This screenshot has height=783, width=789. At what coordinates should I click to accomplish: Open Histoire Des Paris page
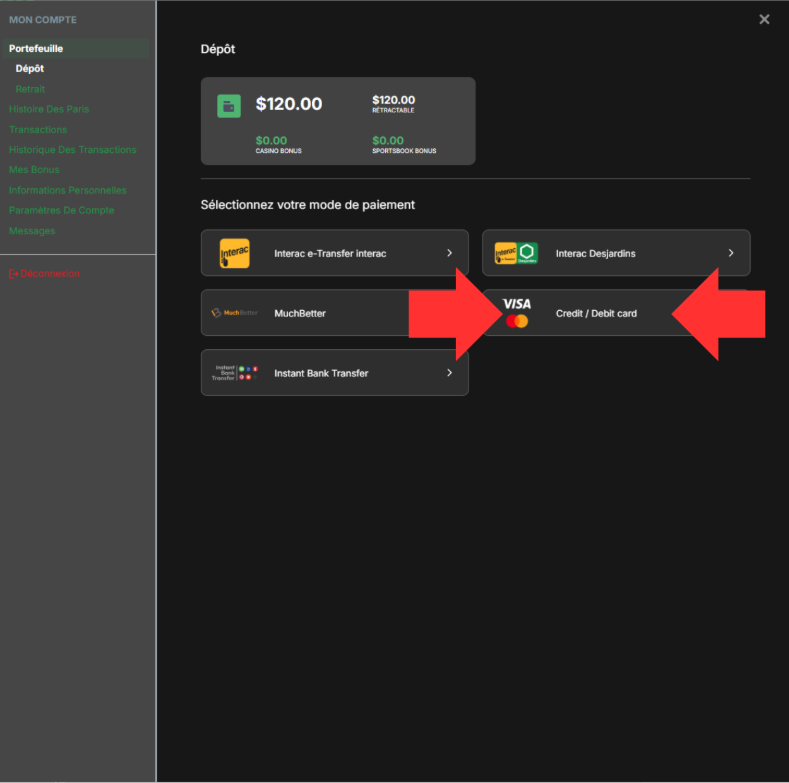(49, 109)
